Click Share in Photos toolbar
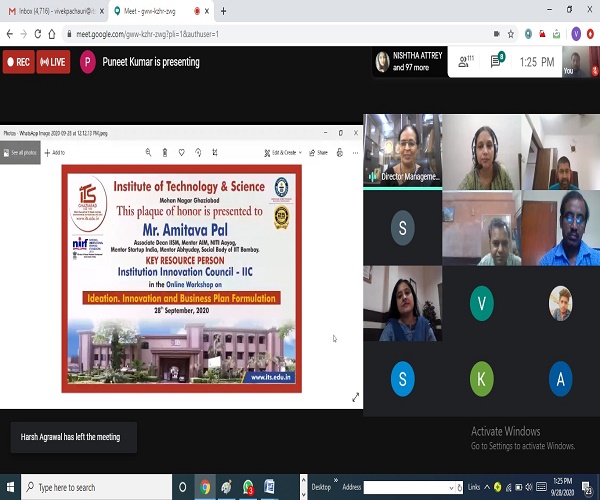Image resolution: width=600 pixels, height=500 pixels. (318, 153)
